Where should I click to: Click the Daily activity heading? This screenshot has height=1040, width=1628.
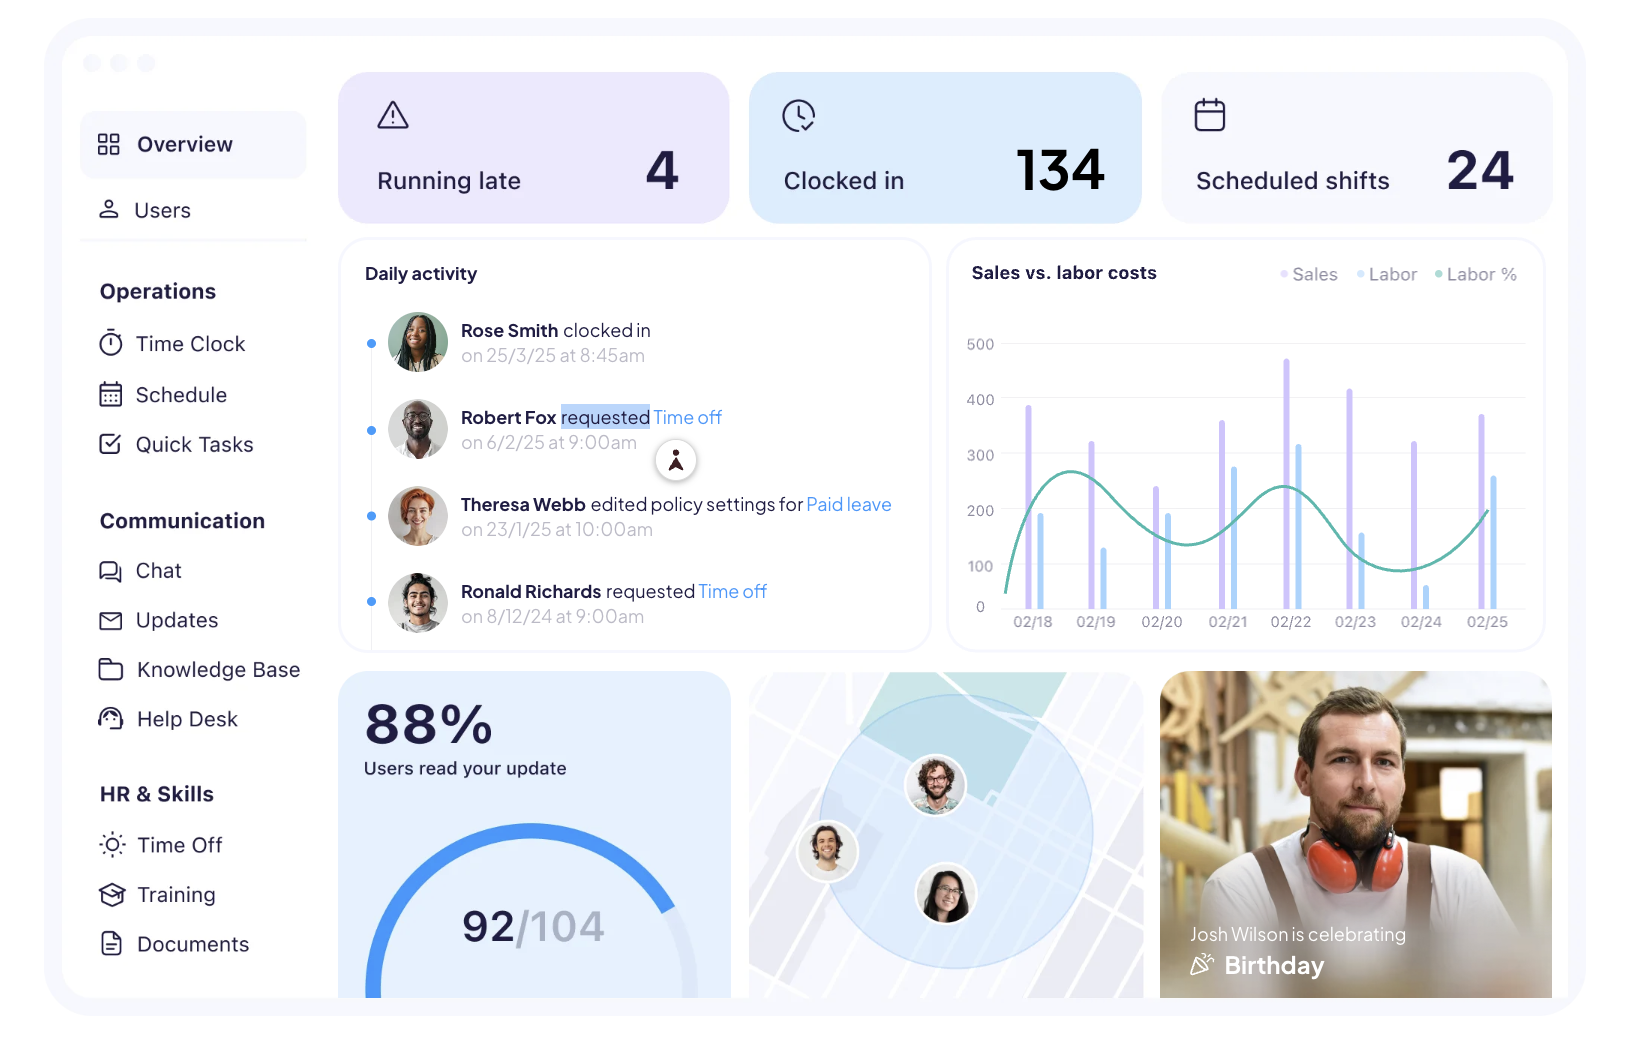click(421, 273)
